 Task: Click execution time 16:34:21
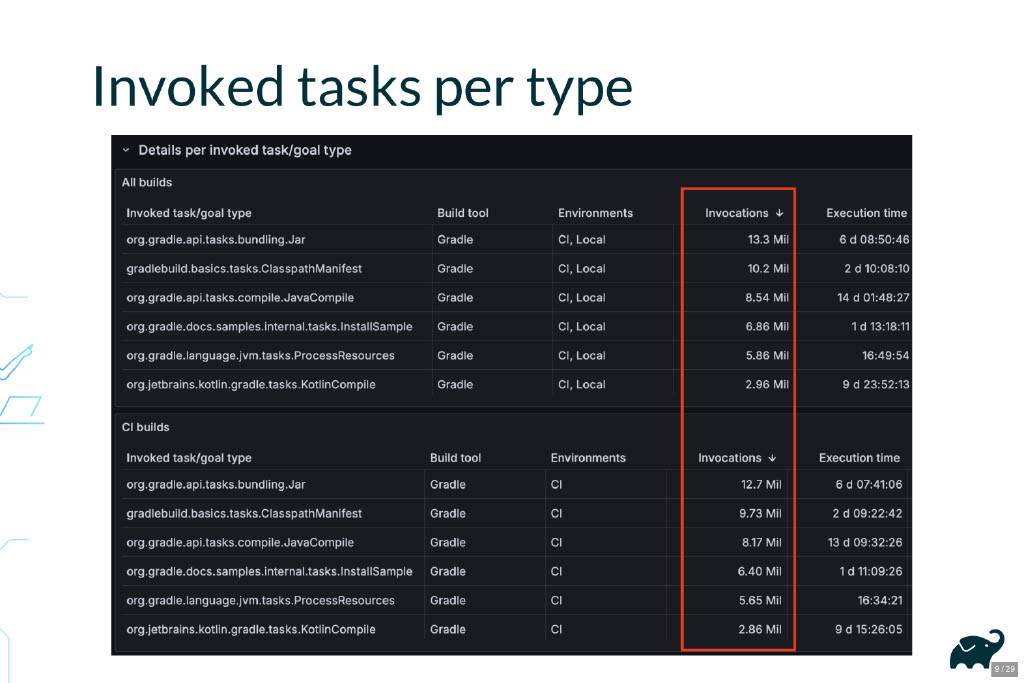point(880,601)
